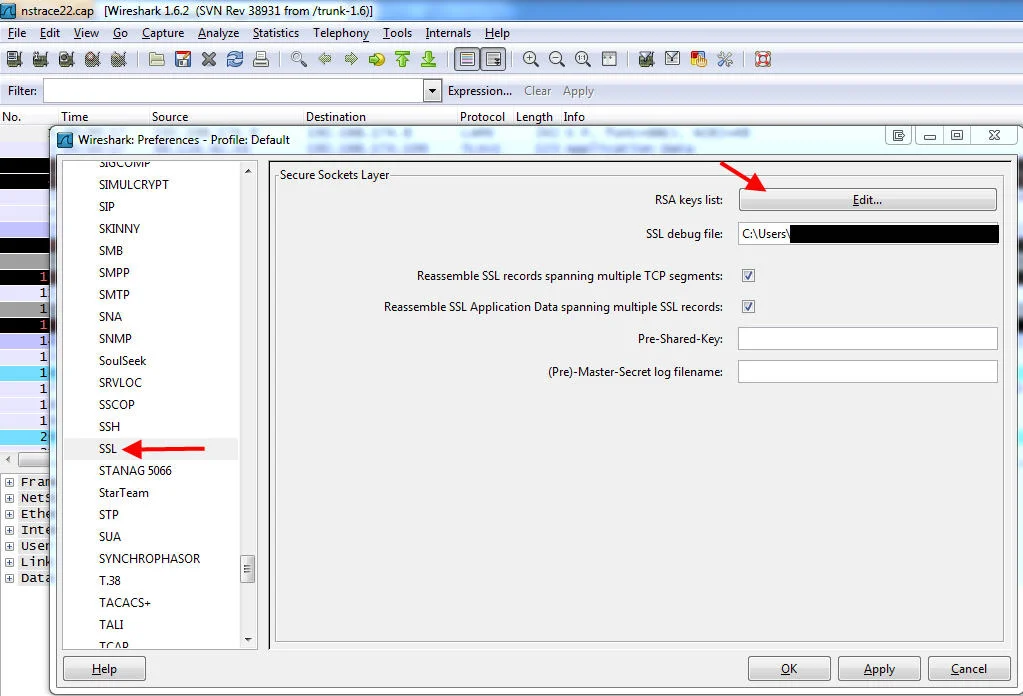Go forward in packet history
The height and width of the screenshot is (696, 1023).
click(x=351, y=59)
